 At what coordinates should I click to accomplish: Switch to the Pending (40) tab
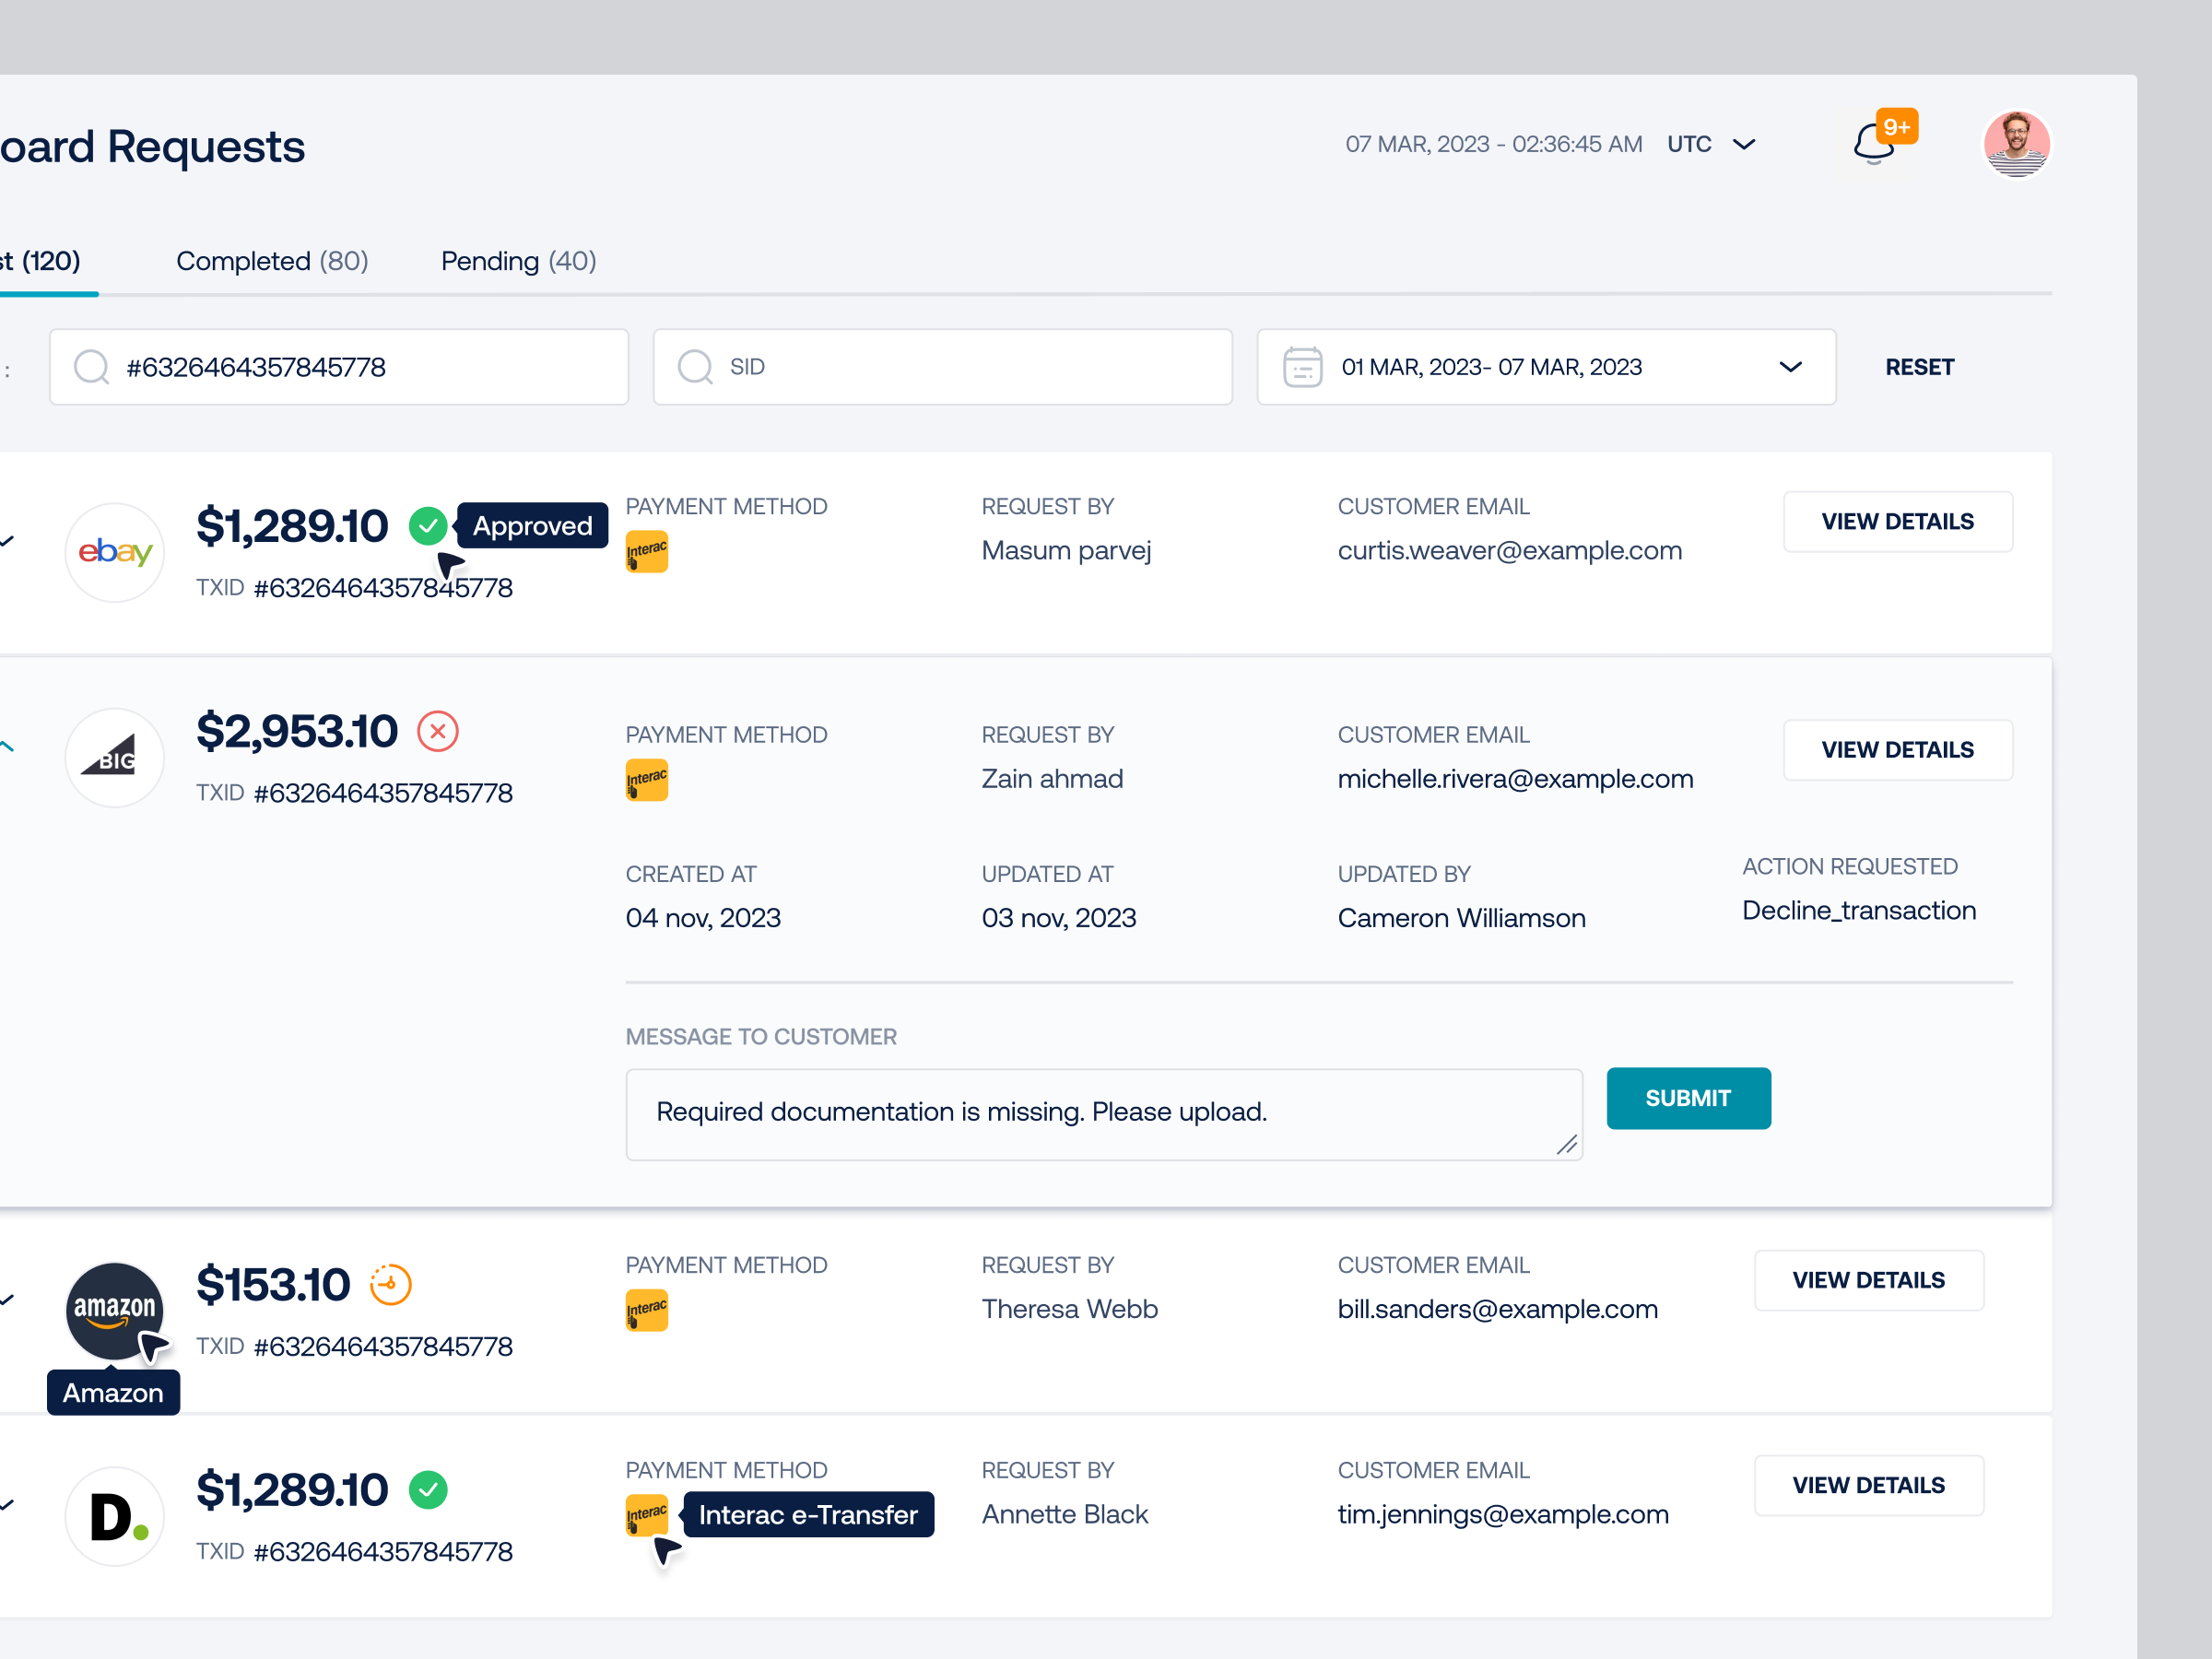517,260
